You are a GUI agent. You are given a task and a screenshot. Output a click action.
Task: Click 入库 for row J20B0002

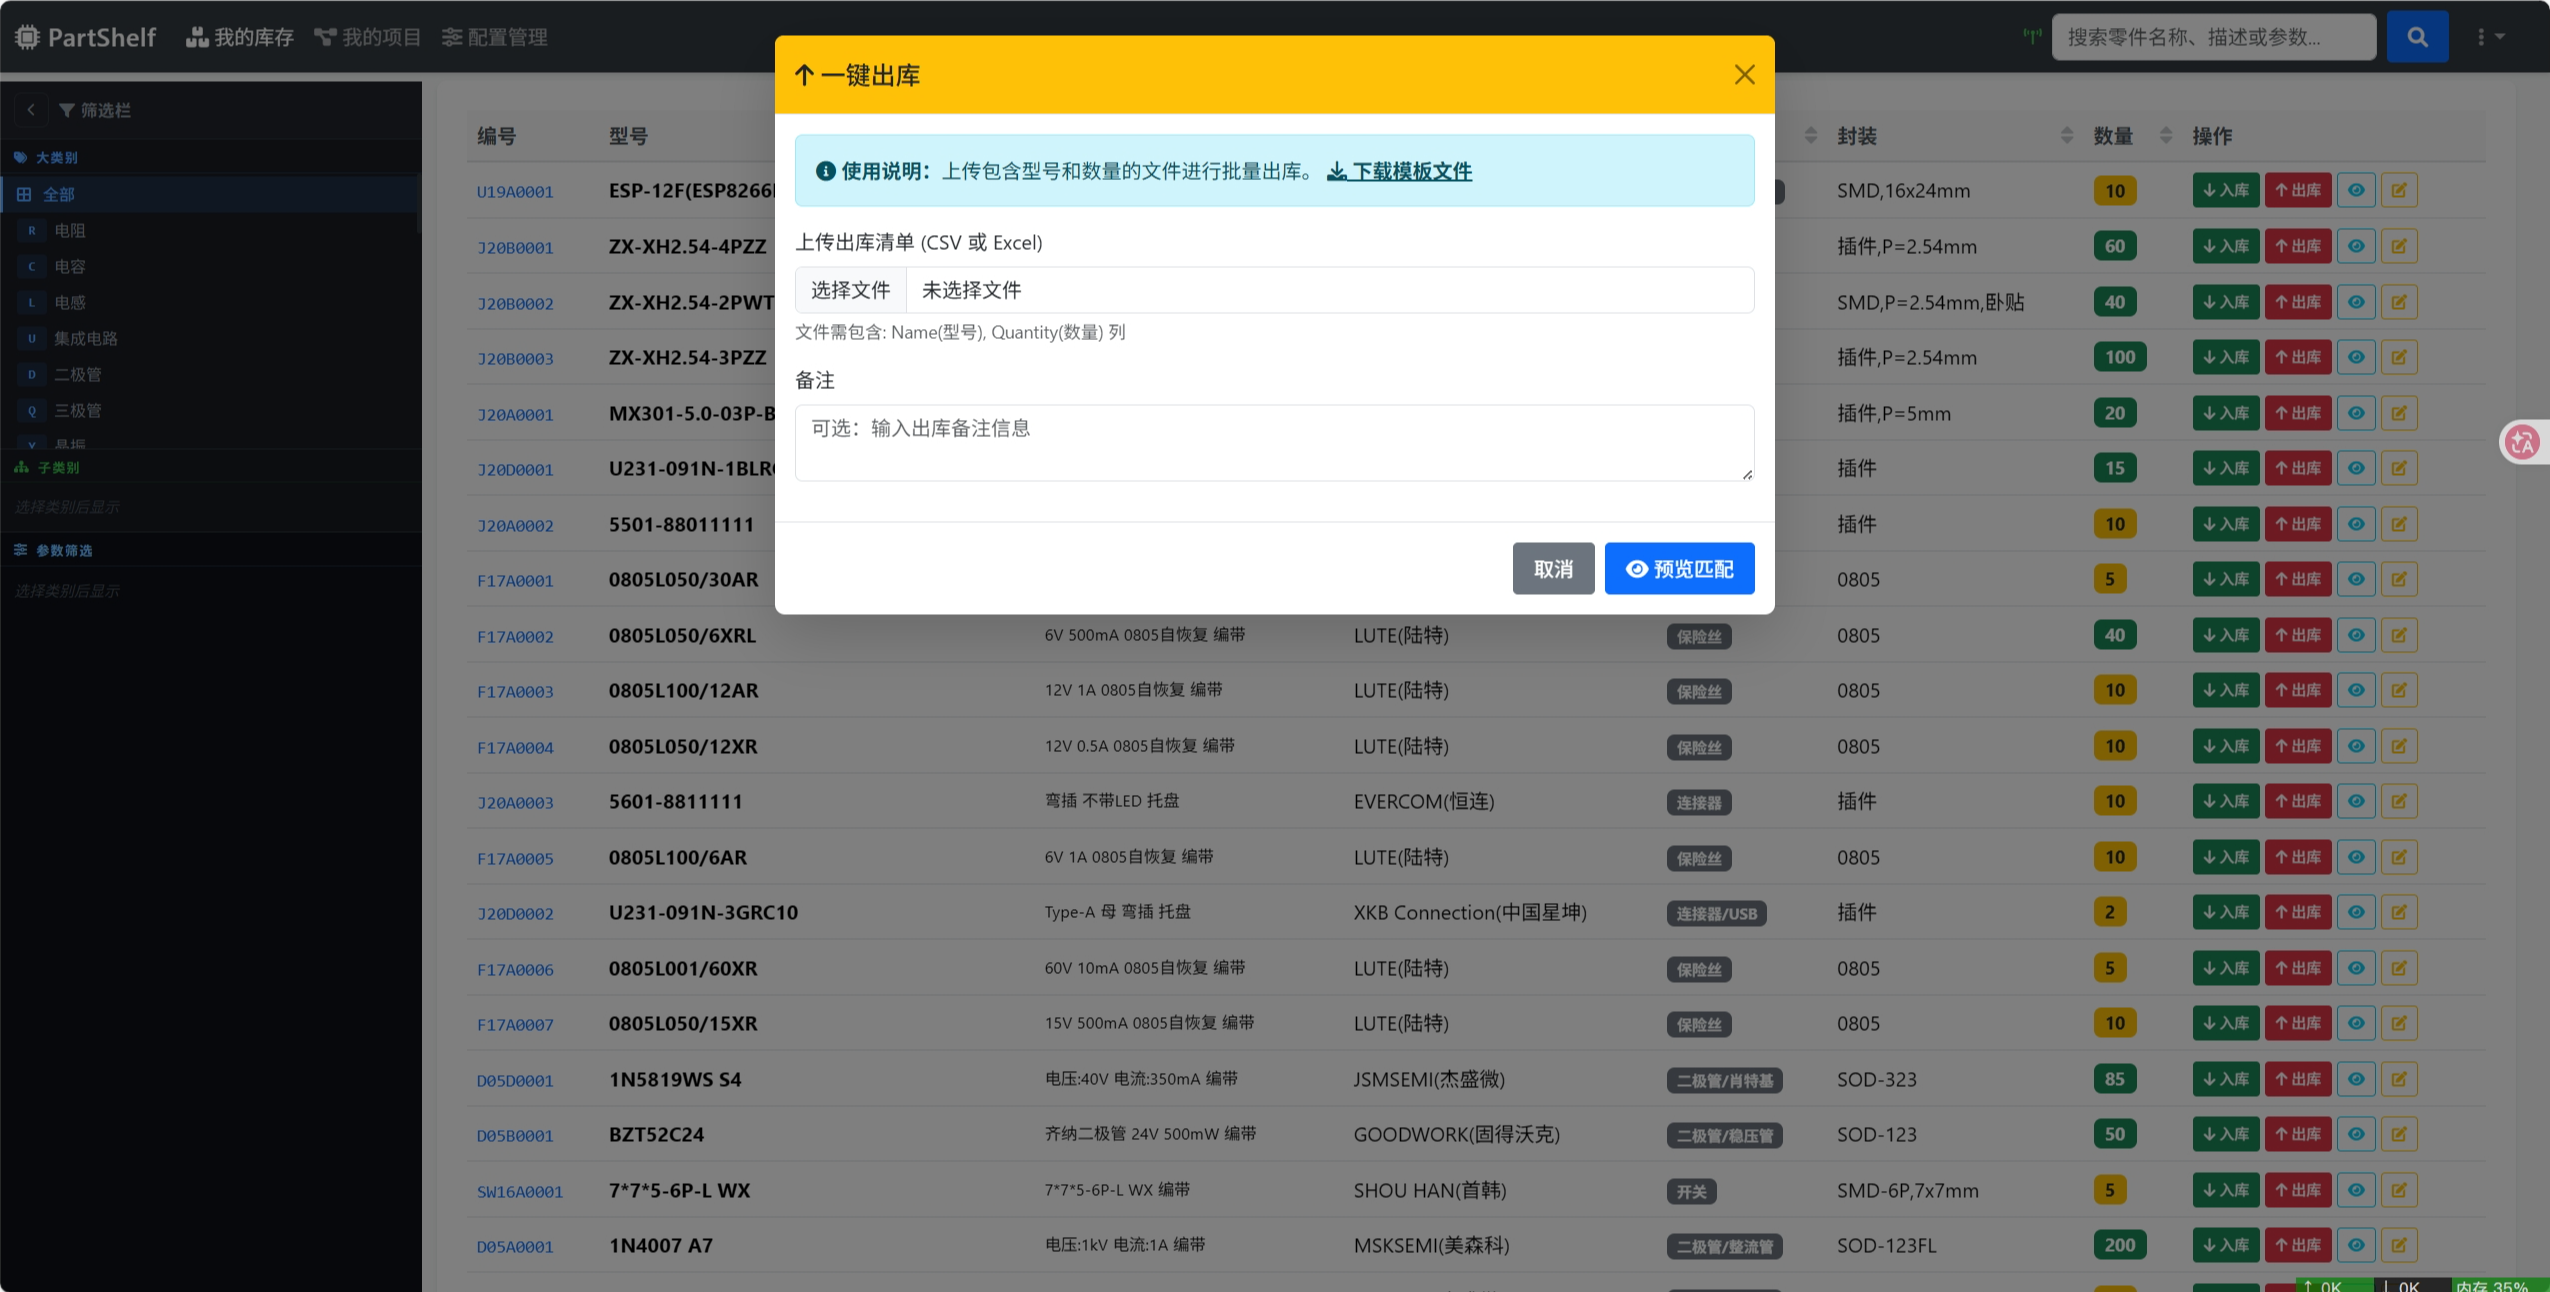pyautogui.click(x=2225, y=302)
